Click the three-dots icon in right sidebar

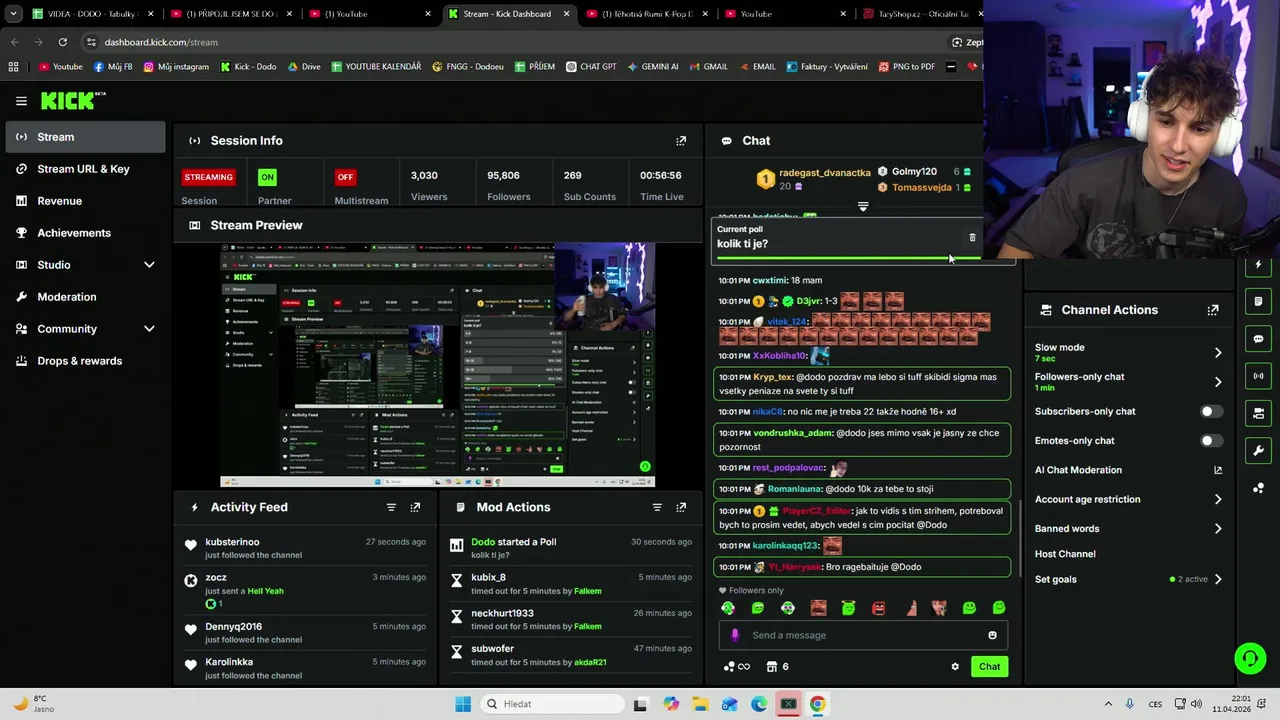(x=1258, y=488)
